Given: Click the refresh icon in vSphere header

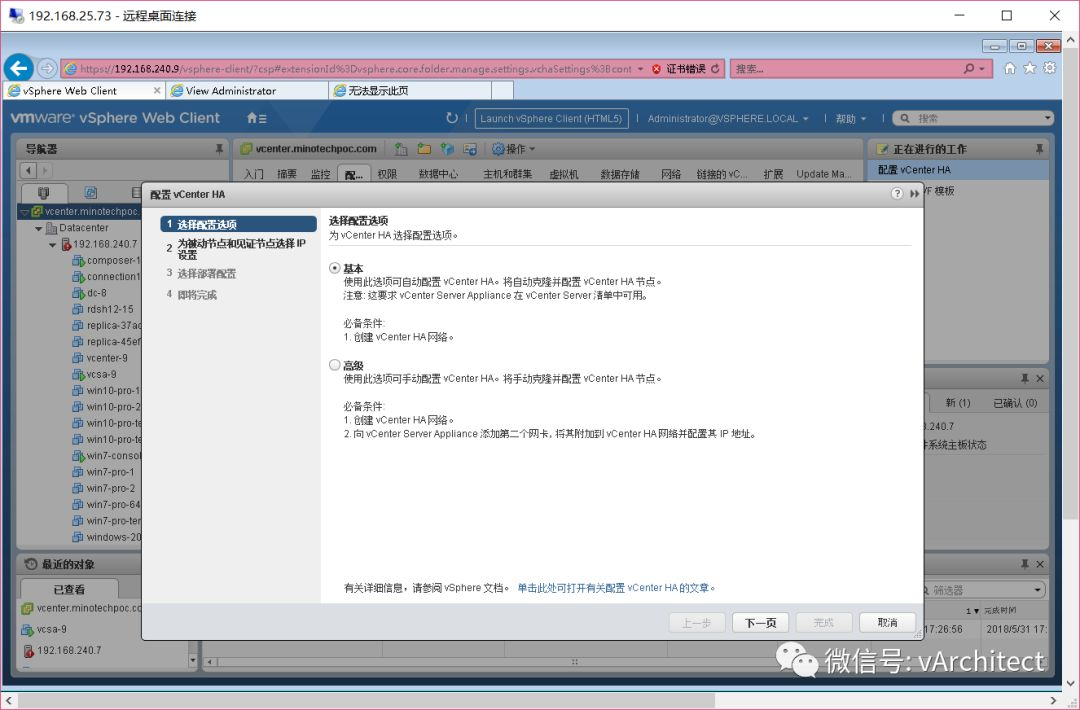Looking at the screenshot, I should pos(452,118).
